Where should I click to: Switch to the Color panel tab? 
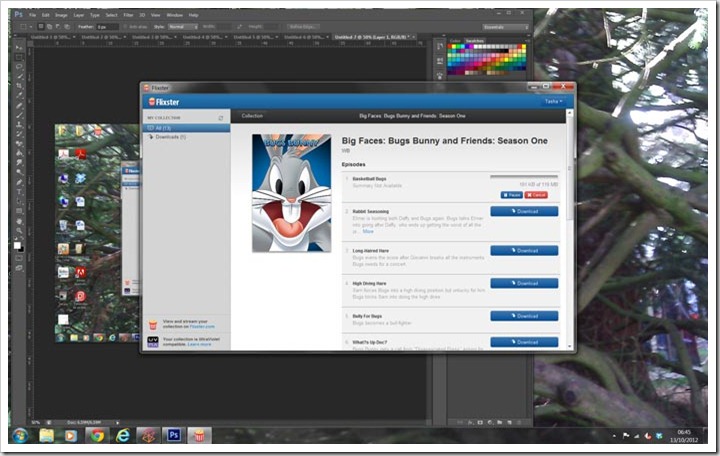coord(455,41)
